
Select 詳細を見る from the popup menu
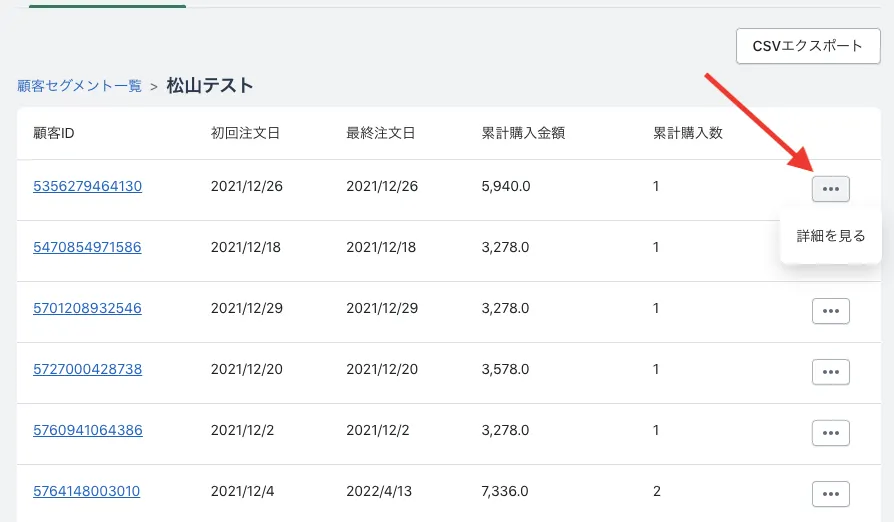830,237
